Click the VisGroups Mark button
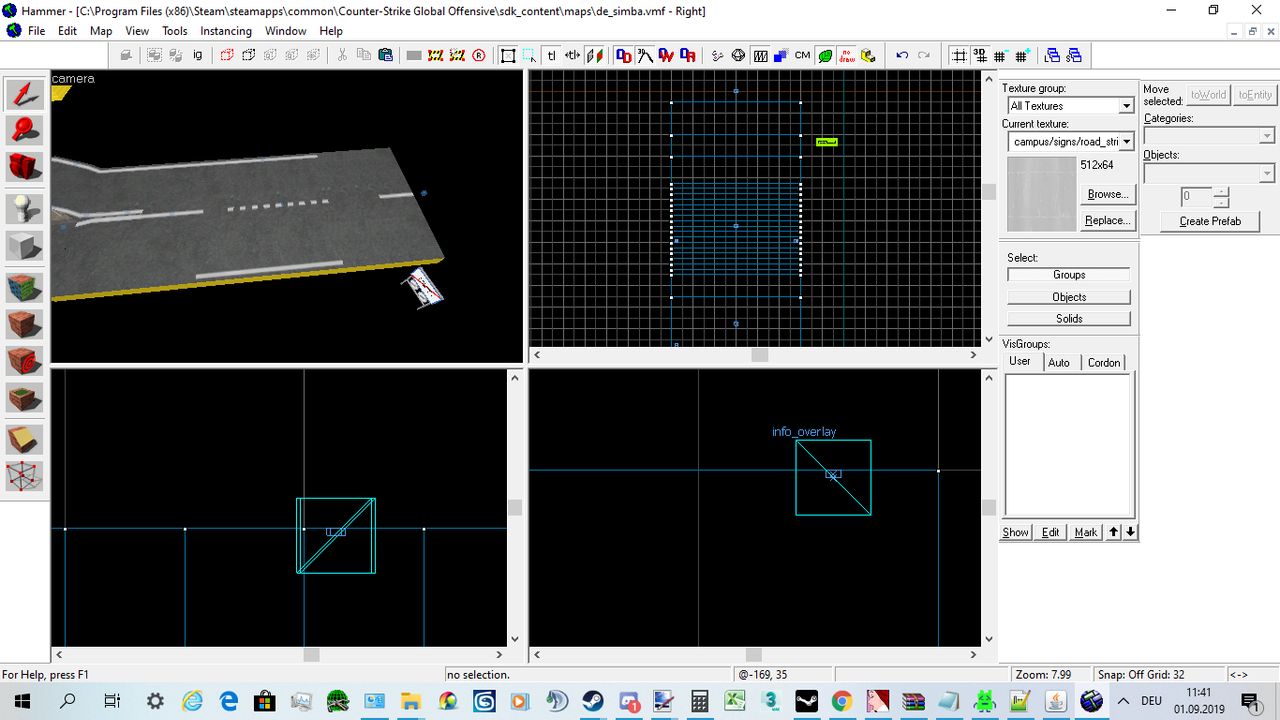The height and width of the screenshot is (720, 1280). pyautogui.click(x=1086, y=532)
